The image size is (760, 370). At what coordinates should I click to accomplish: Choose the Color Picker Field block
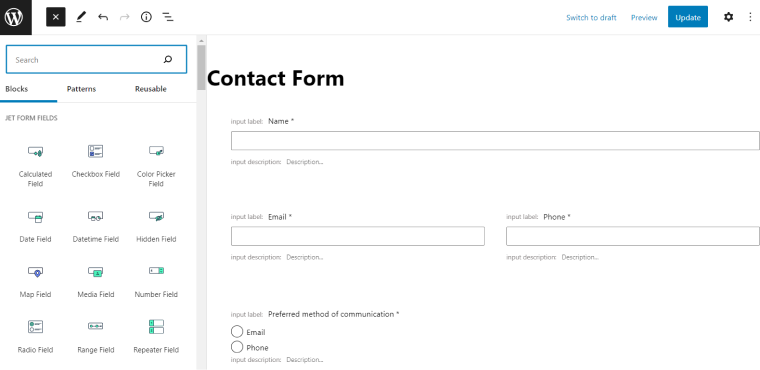(x=156, y=166)
